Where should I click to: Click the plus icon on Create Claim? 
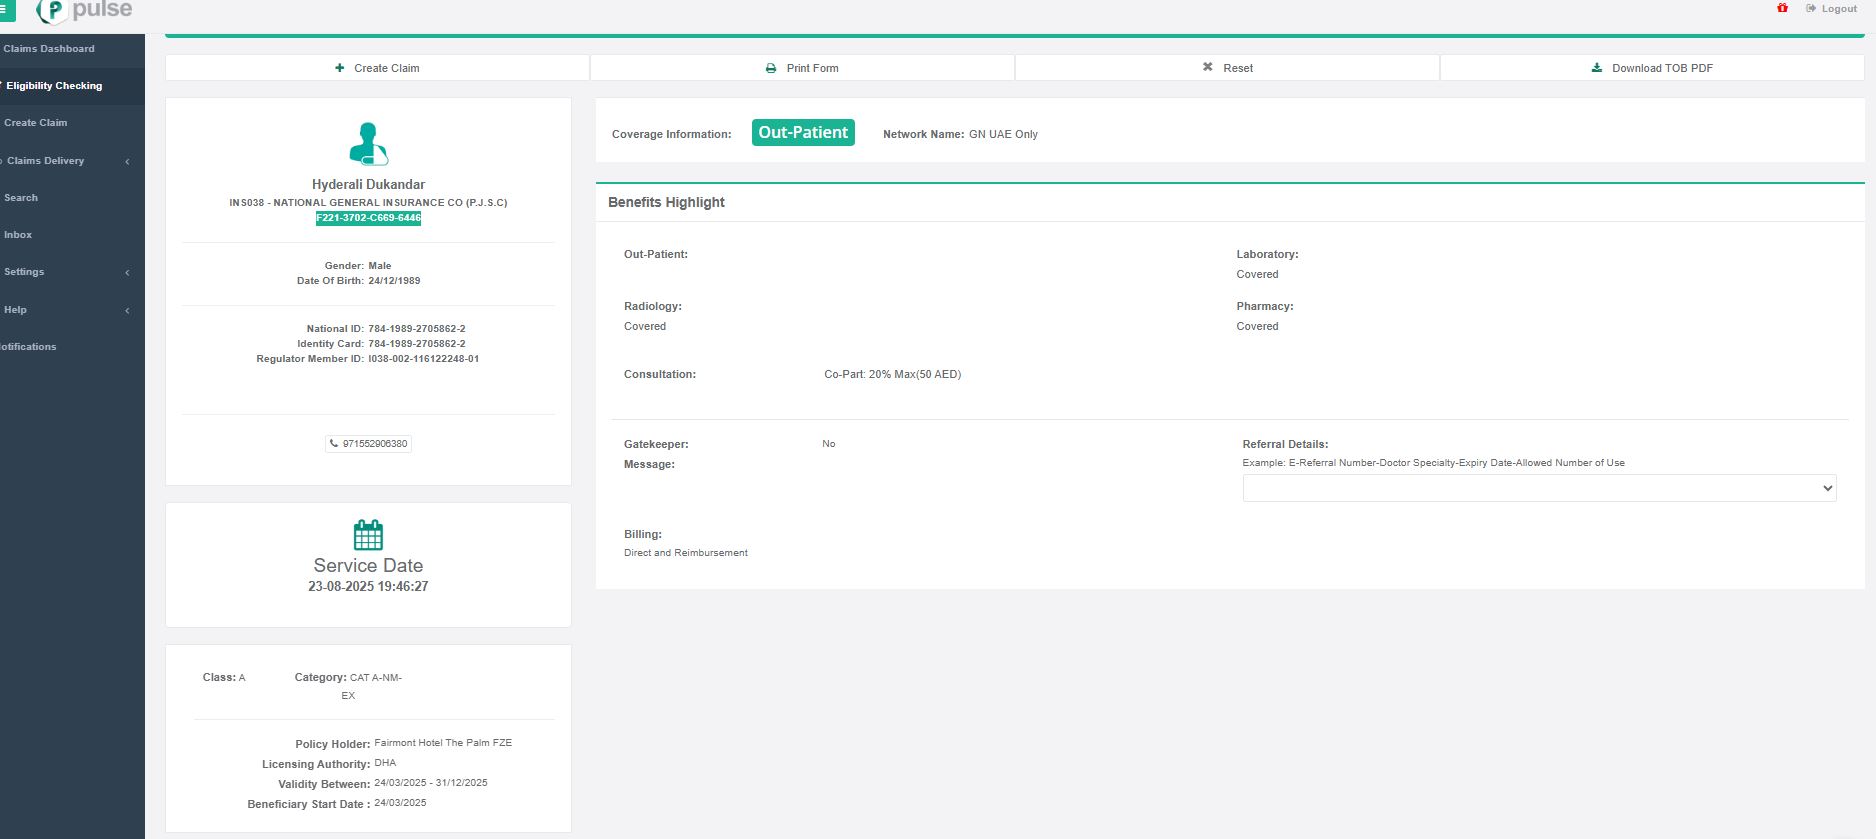coord(340,68)
